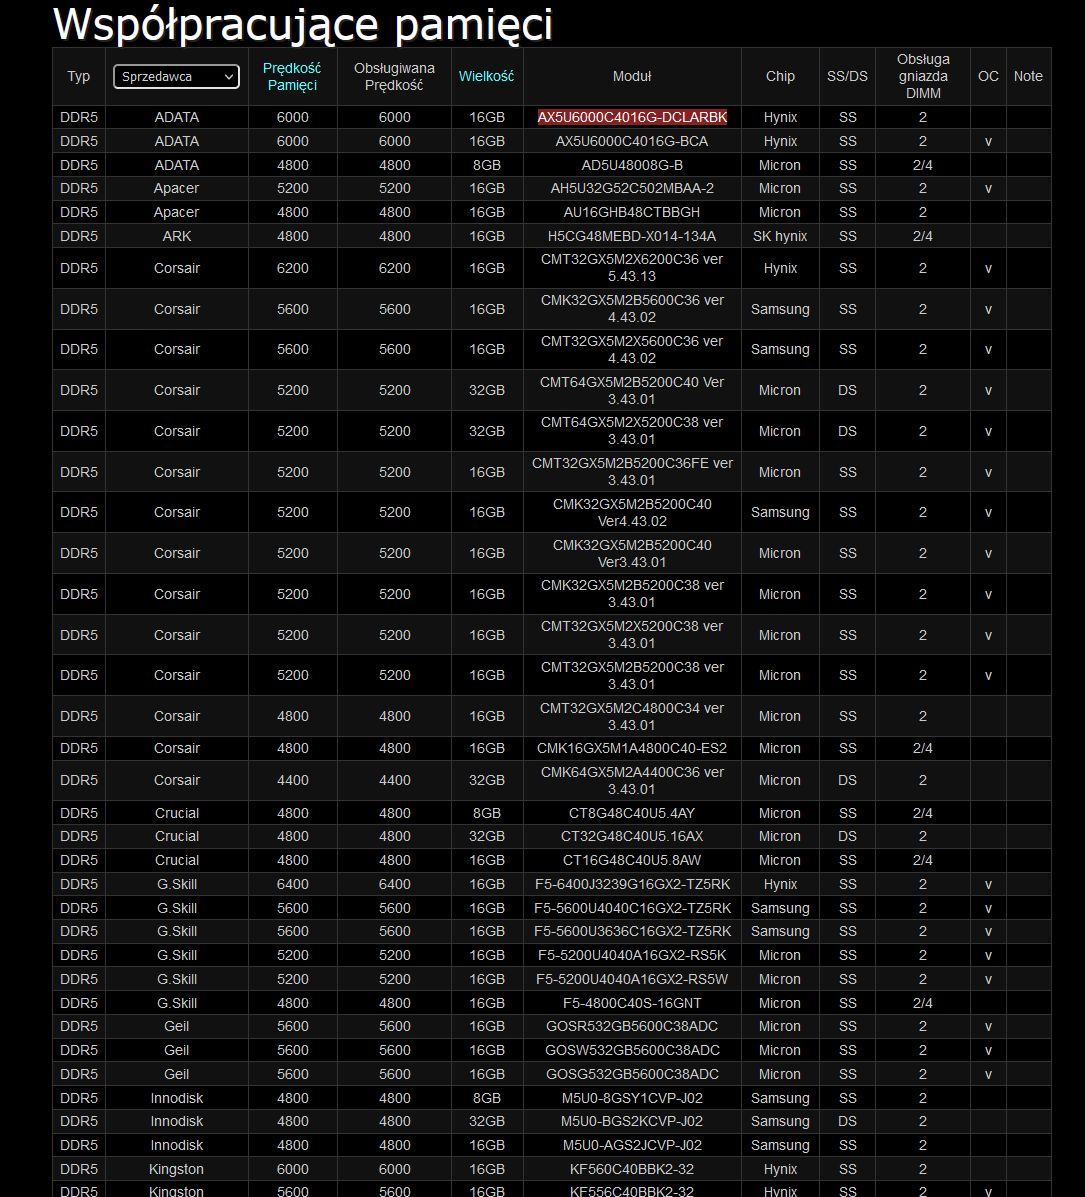Click the 4400 memory speed cell
1085x1197 pixels.
292,780
